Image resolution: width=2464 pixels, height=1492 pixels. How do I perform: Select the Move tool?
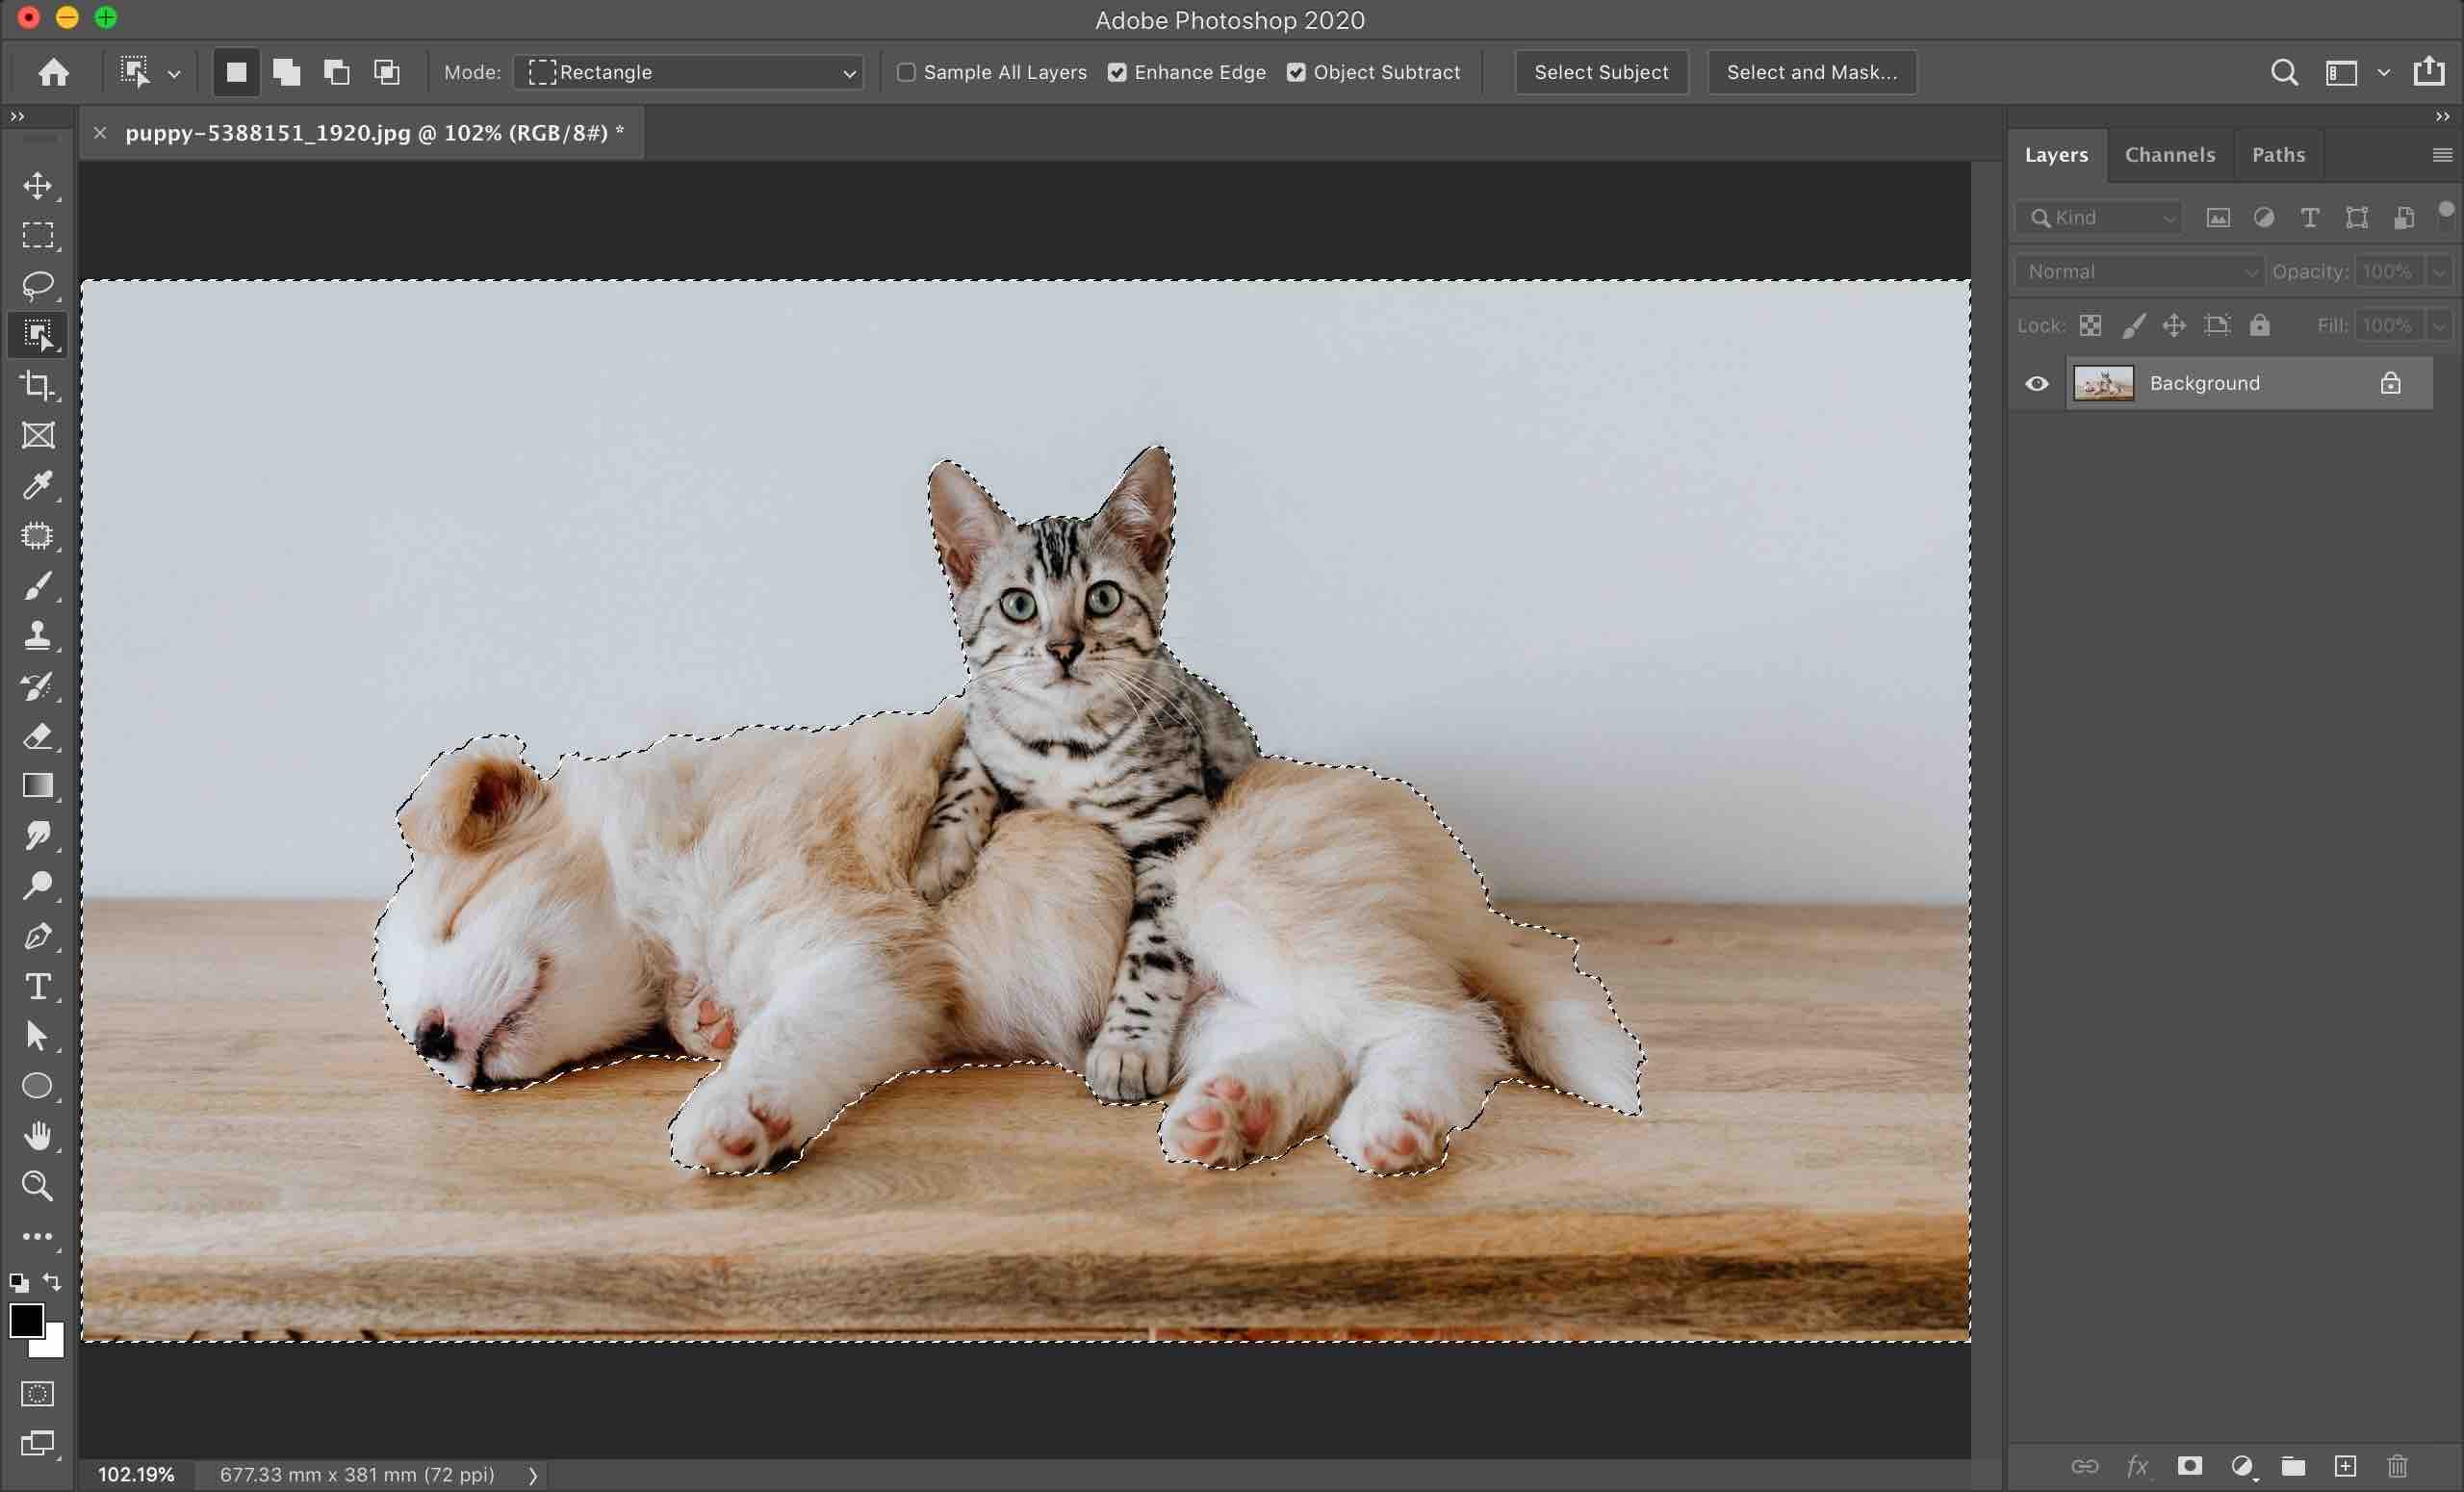pyautogui.click(x=38, y=186)
